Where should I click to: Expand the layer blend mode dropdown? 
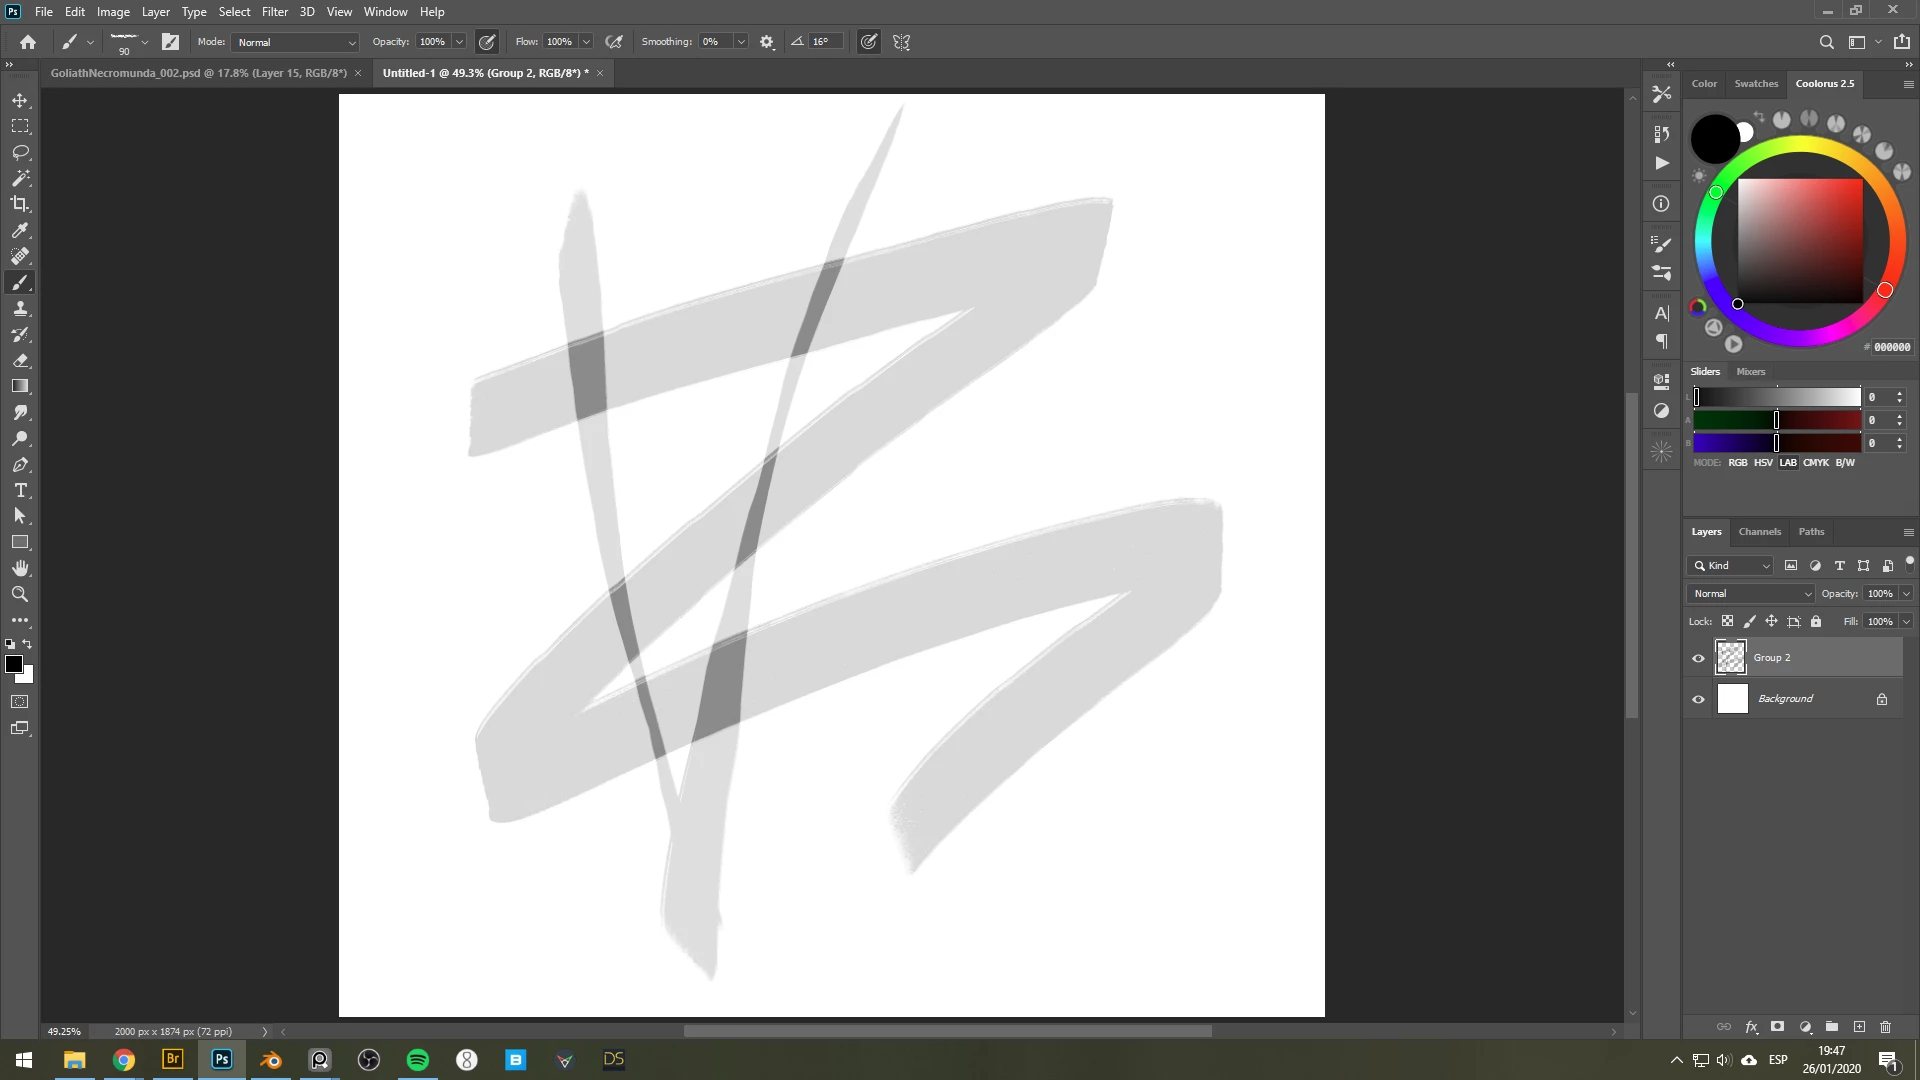(x=1751, y=594)
